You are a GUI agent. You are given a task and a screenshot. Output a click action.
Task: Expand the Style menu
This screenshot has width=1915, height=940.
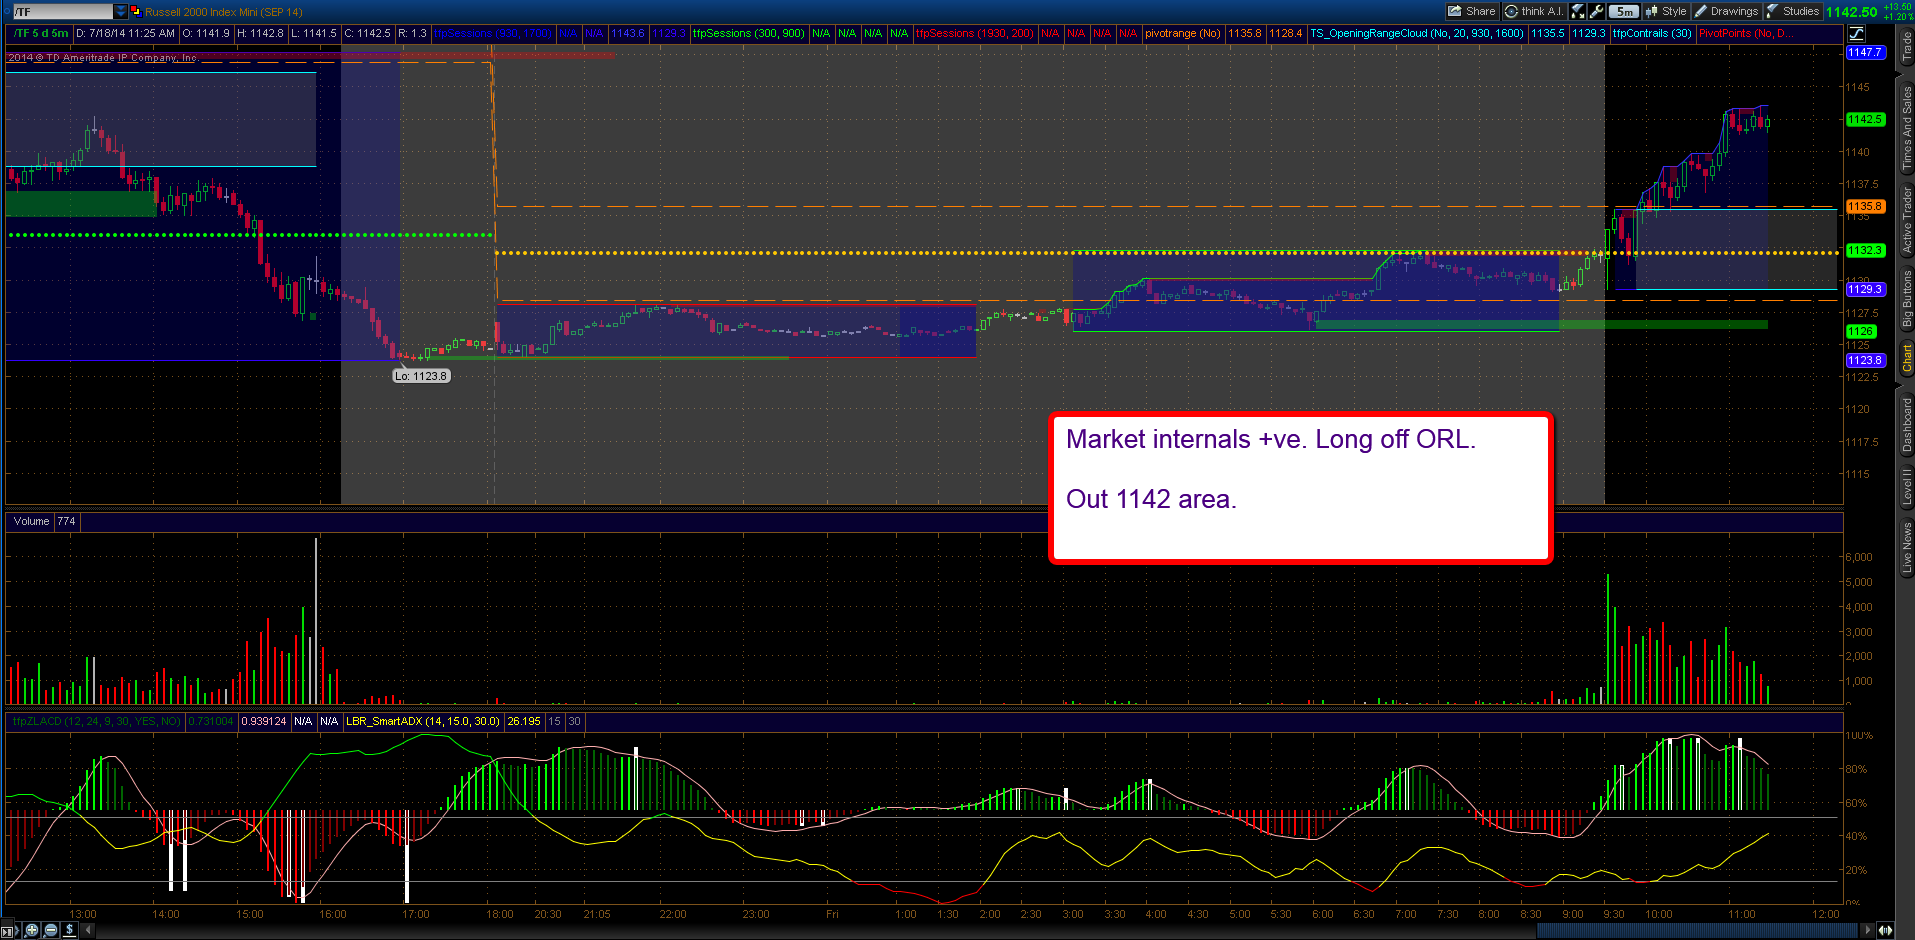coord(1666,11)
